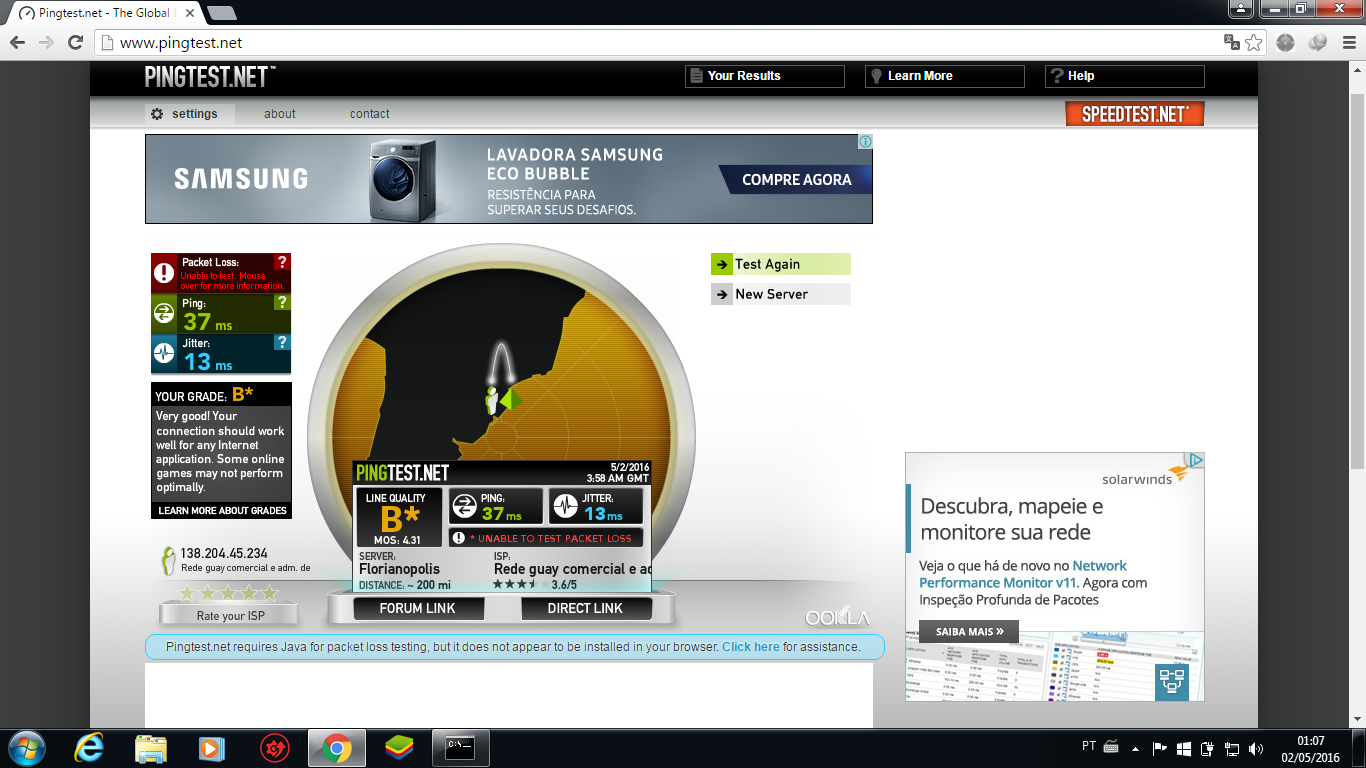Viewport: 1366px width, 768px height.
Task: Open the Command Prompt taskbar icon
Action: point(460,748)
